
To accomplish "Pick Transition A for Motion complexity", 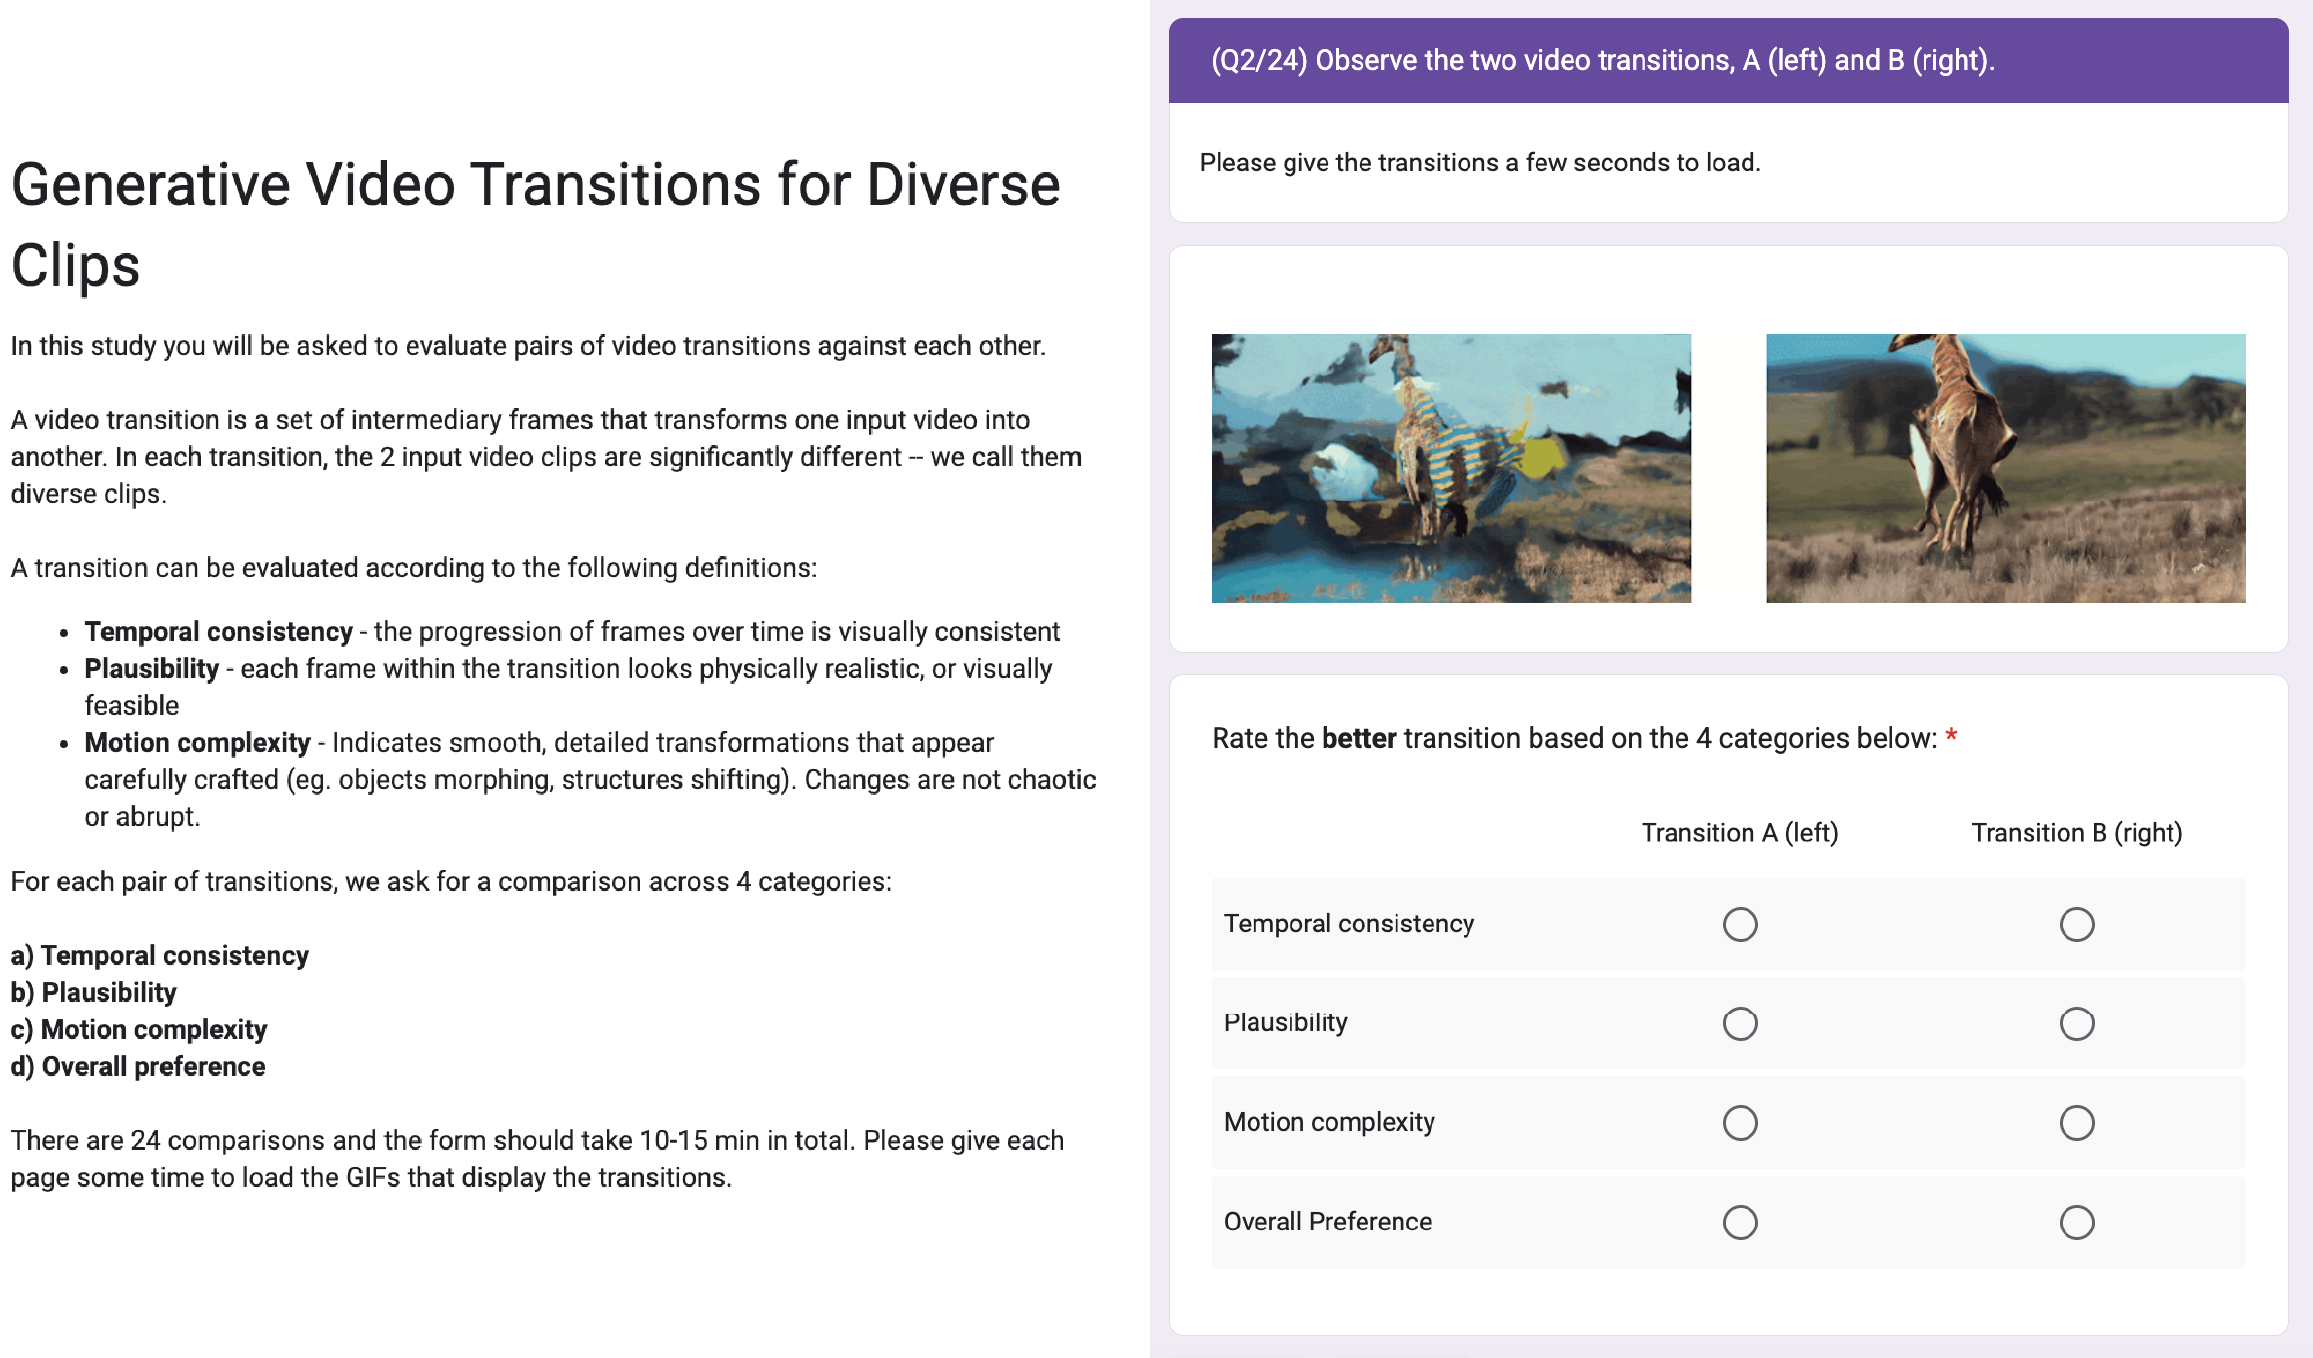I will point(1739,1122).
